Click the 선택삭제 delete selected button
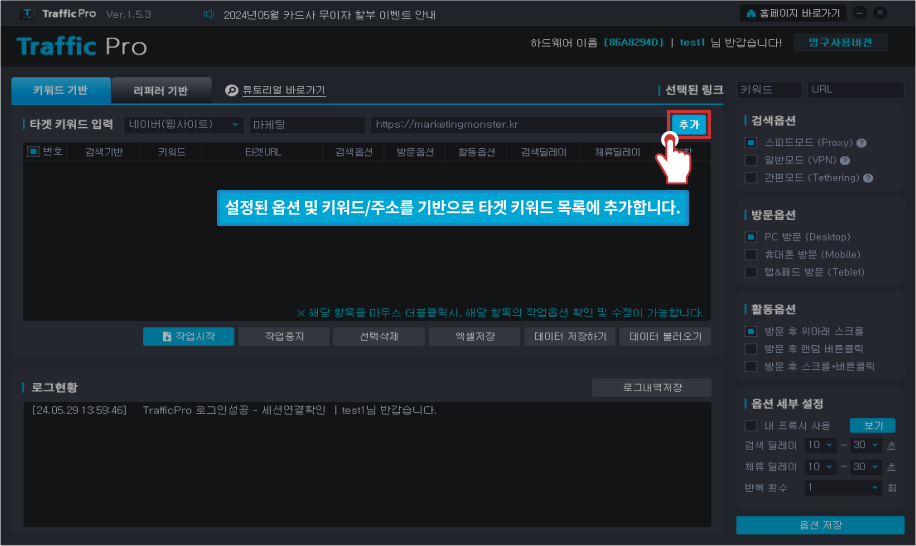The image size is (916, 546). pos(379,336)
